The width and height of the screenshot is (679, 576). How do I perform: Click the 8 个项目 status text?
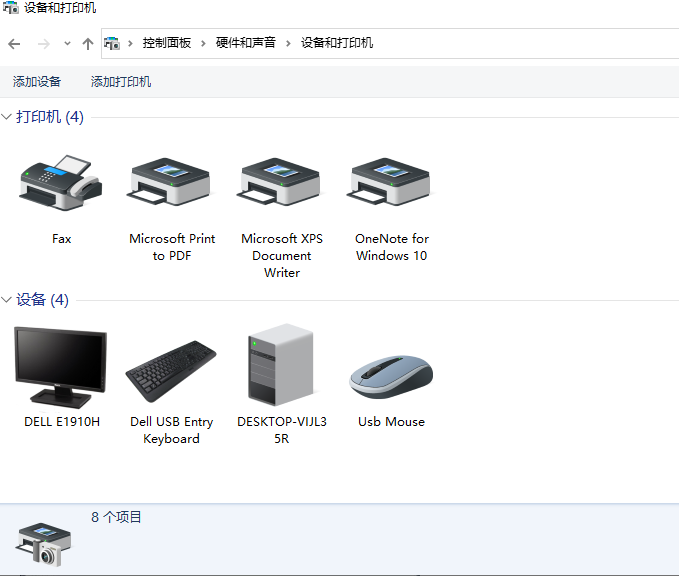[x=116, y=517]
